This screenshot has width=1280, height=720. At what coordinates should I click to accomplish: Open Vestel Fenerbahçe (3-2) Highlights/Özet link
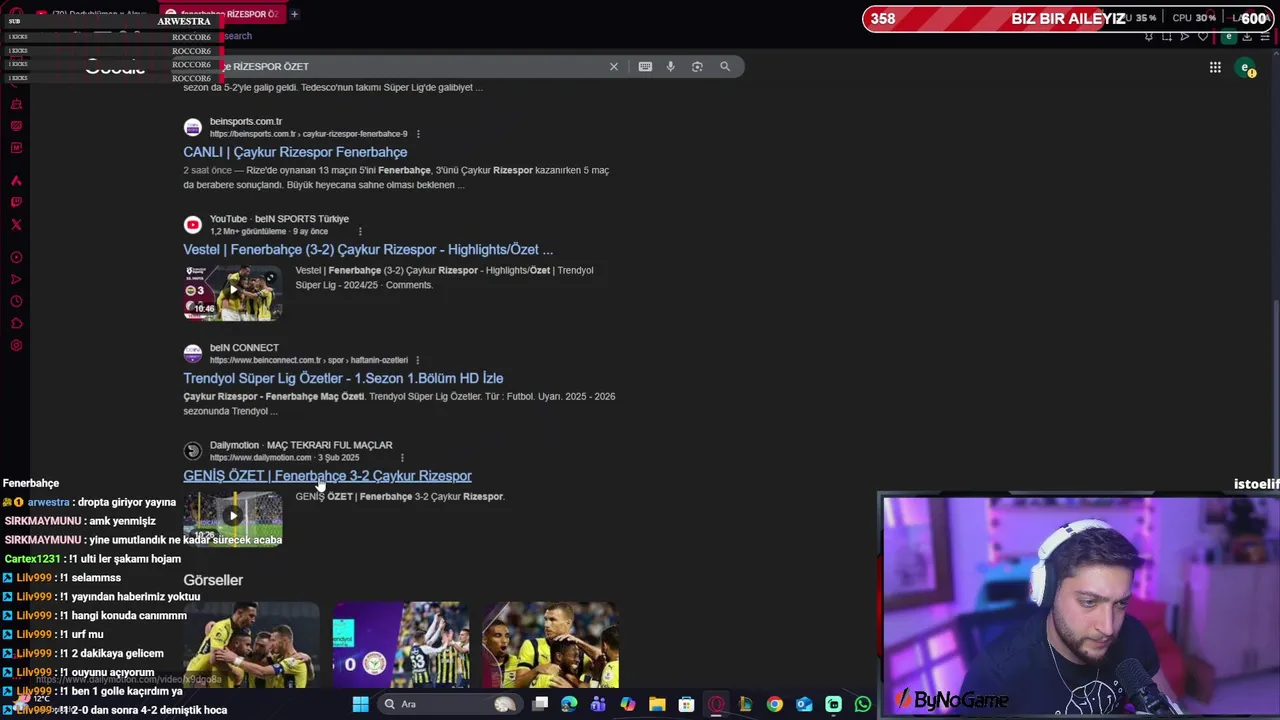pyautogui.click(x=368, y=249)
